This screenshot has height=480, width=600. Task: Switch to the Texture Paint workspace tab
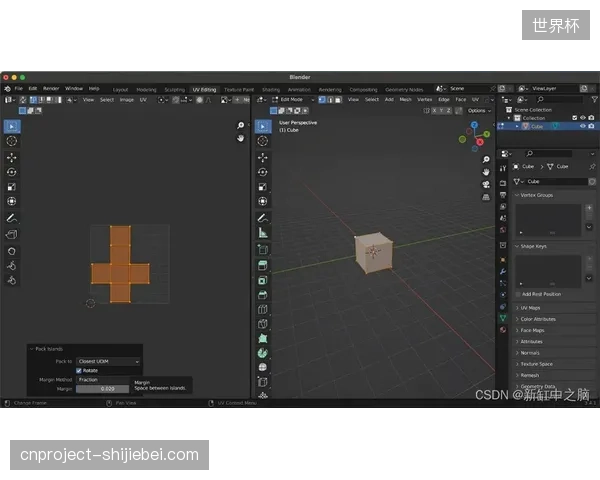click(239, 90)
